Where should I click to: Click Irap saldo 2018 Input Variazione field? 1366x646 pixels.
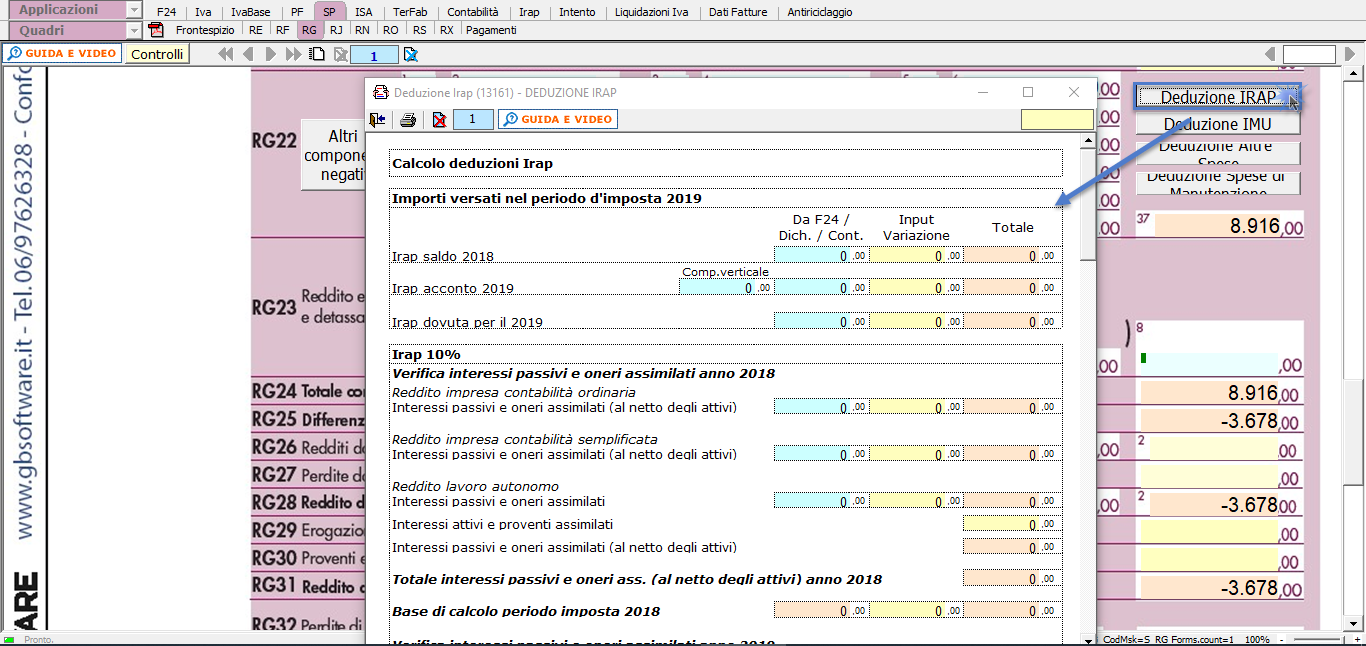(x=916, y=255)
